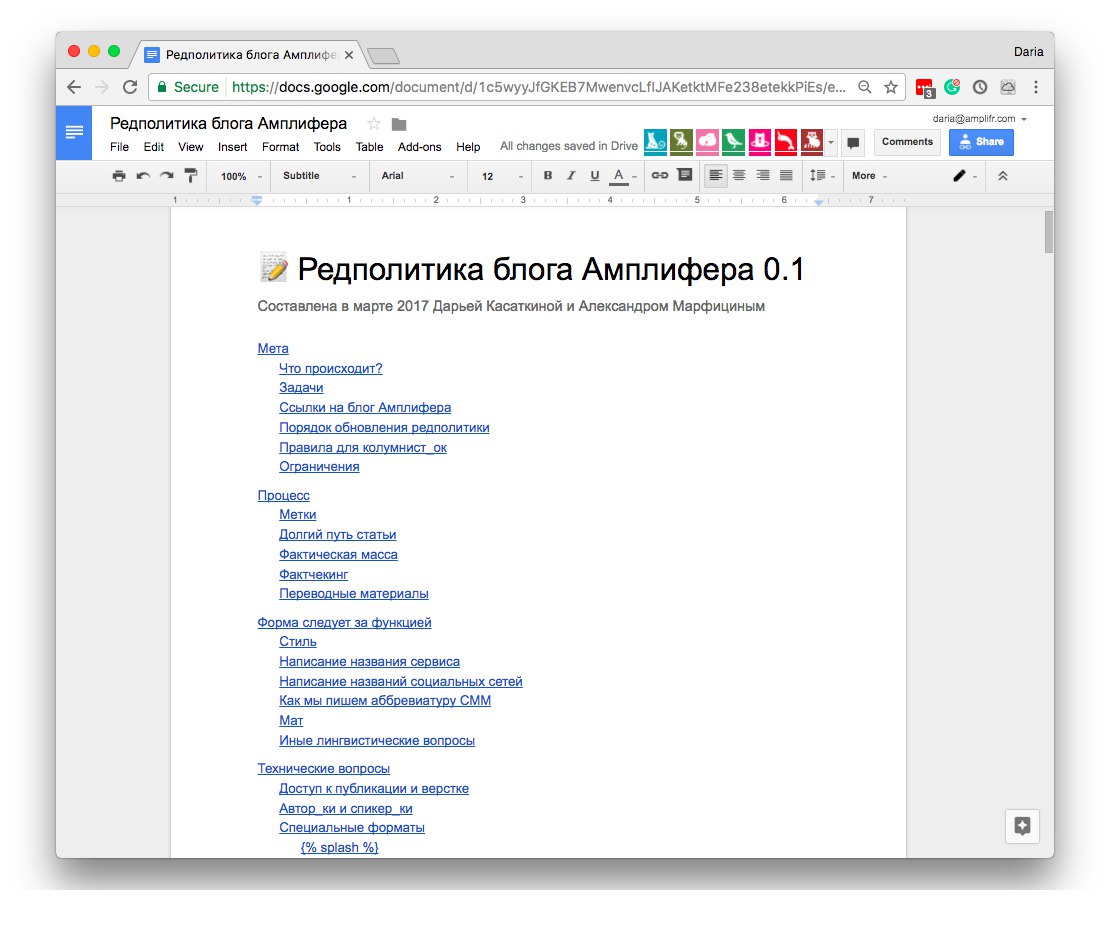
Task: Click the Стиль contents link
Action: coord(297,641)
